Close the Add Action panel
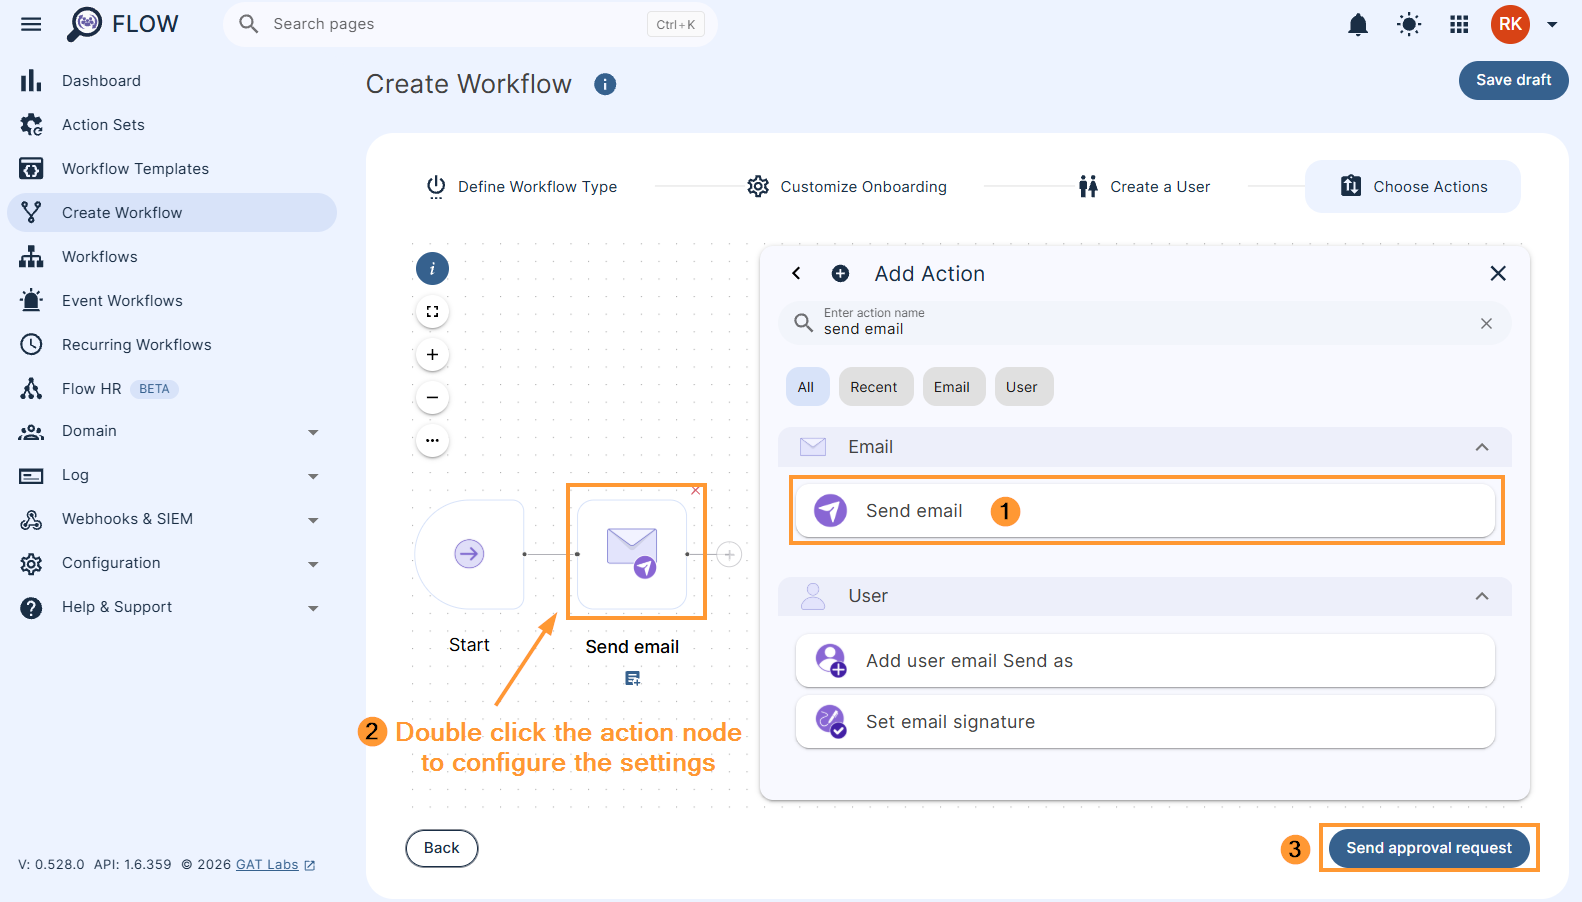 point(1498,273)
